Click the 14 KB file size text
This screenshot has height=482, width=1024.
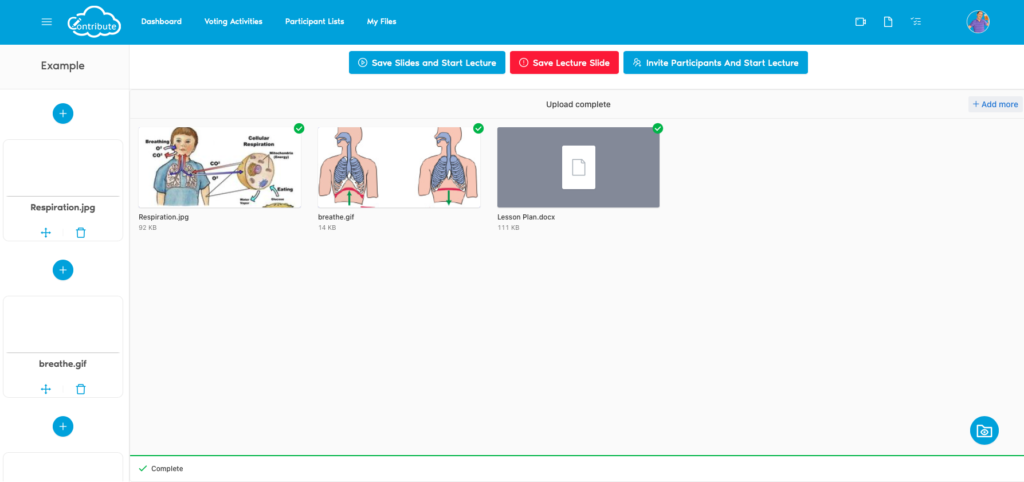click(327, 228)
